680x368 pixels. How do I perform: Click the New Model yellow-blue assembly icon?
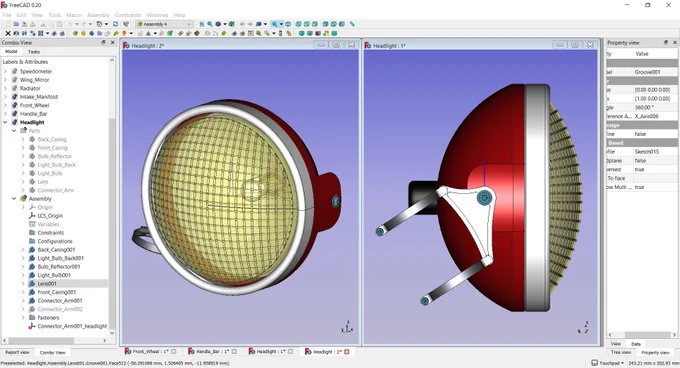click(x=75, y=33)
